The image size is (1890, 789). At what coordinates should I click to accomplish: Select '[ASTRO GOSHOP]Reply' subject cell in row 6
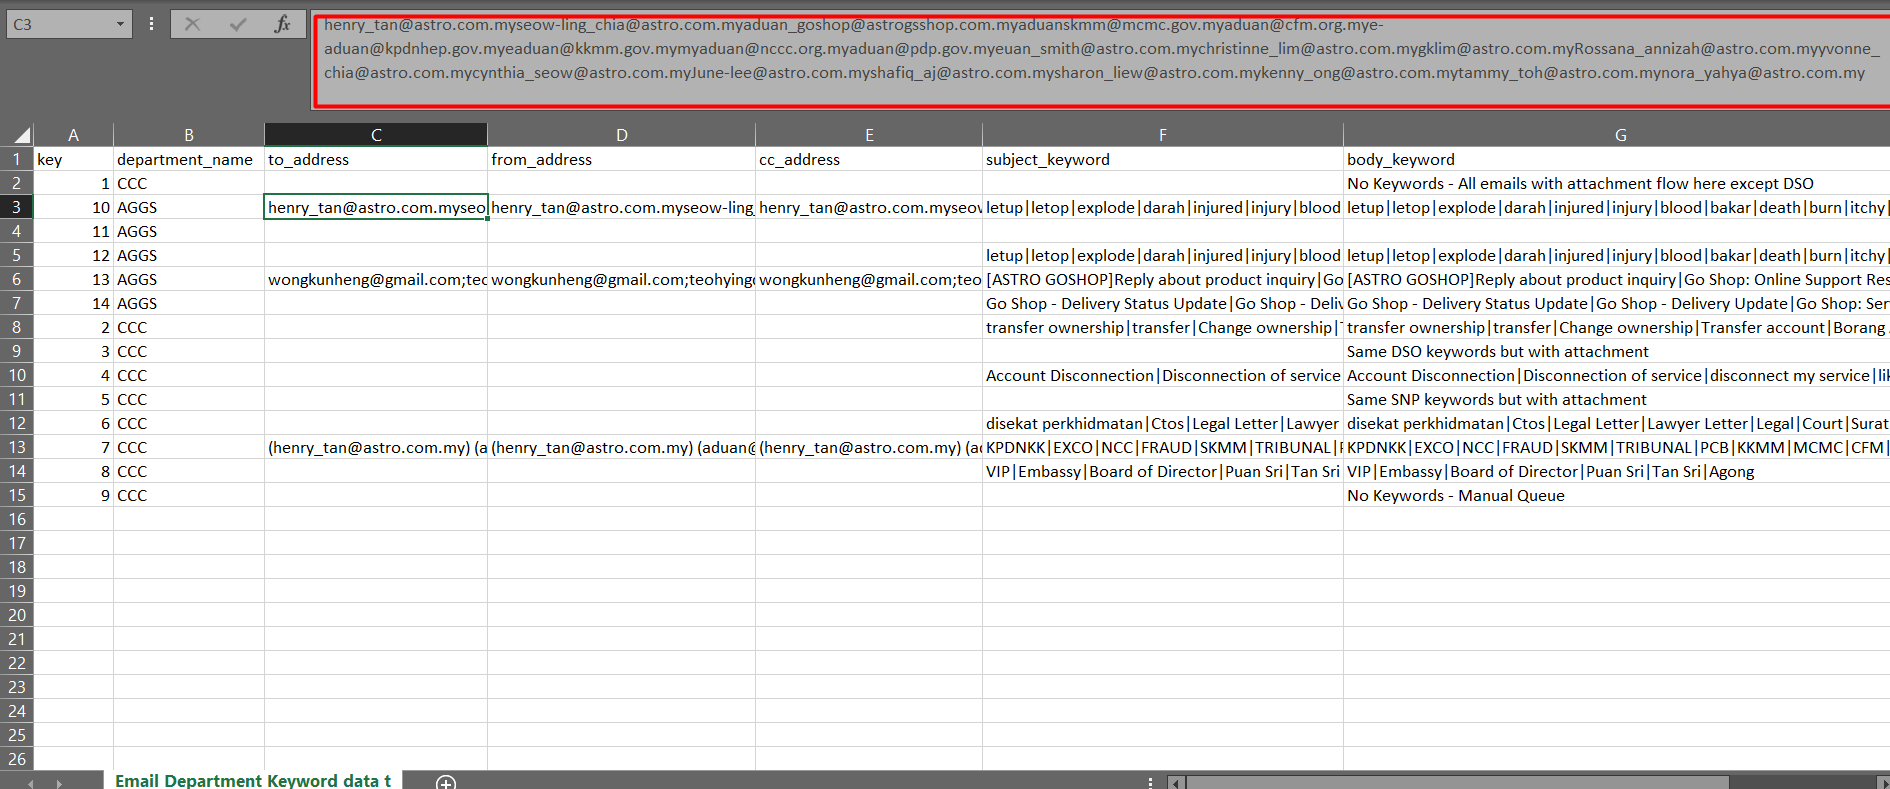coord(1162,279)
